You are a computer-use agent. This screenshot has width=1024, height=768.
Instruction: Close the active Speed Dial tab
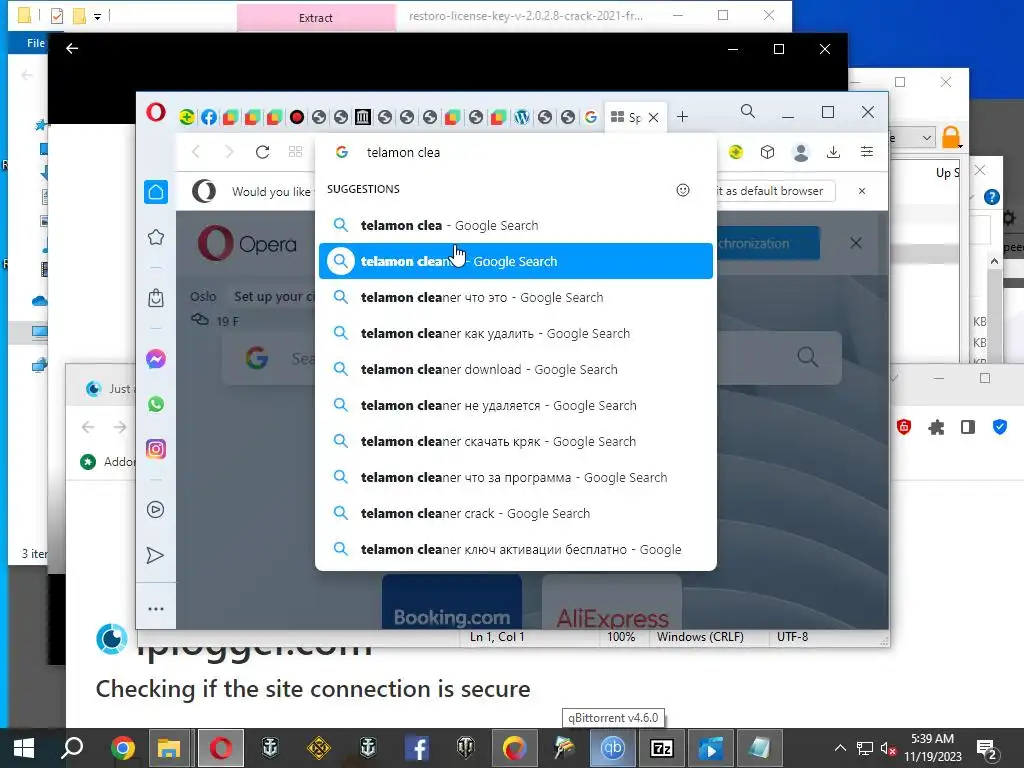653,118
